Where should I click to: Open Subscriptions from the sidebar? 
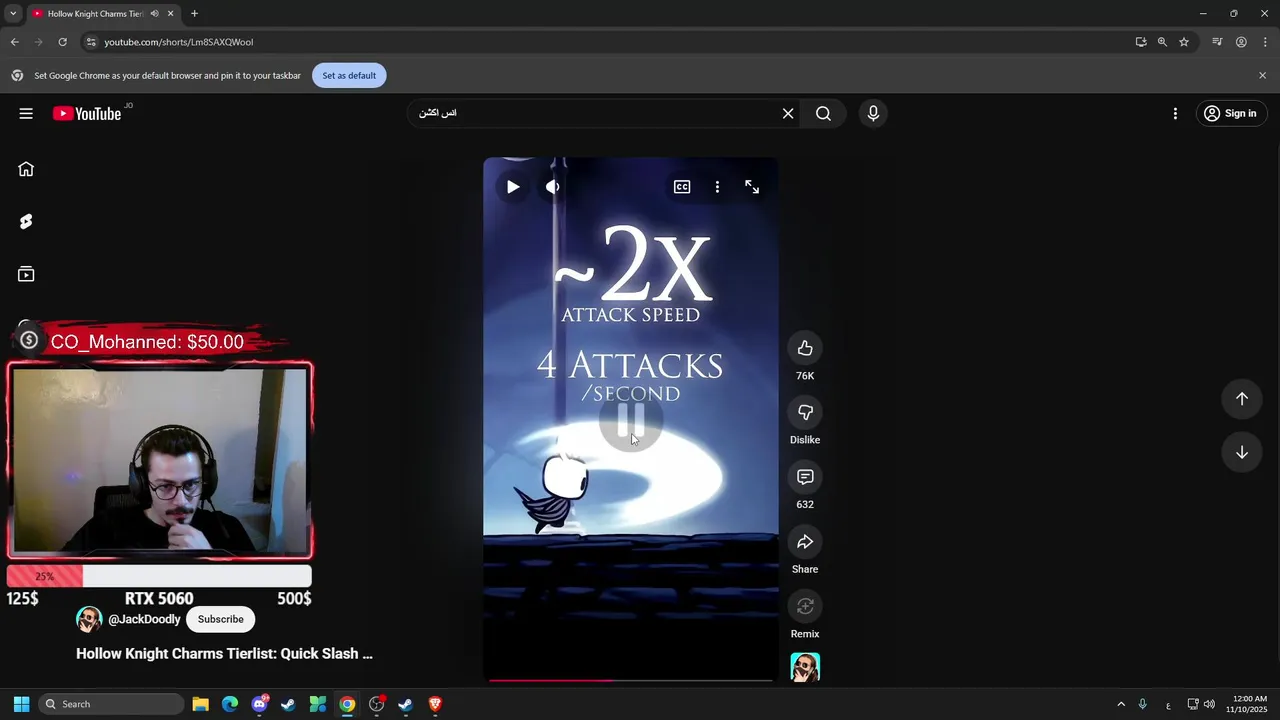click(26, 274)
